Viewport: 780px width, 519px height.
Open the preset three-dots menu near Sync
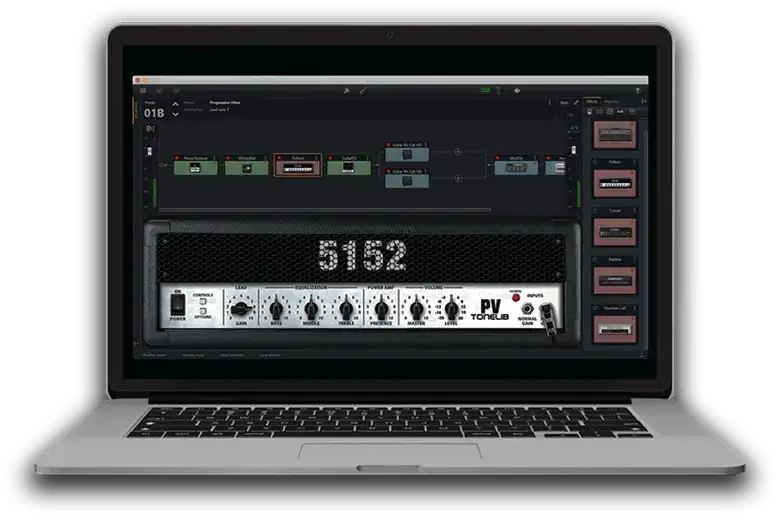coord(550,103)
